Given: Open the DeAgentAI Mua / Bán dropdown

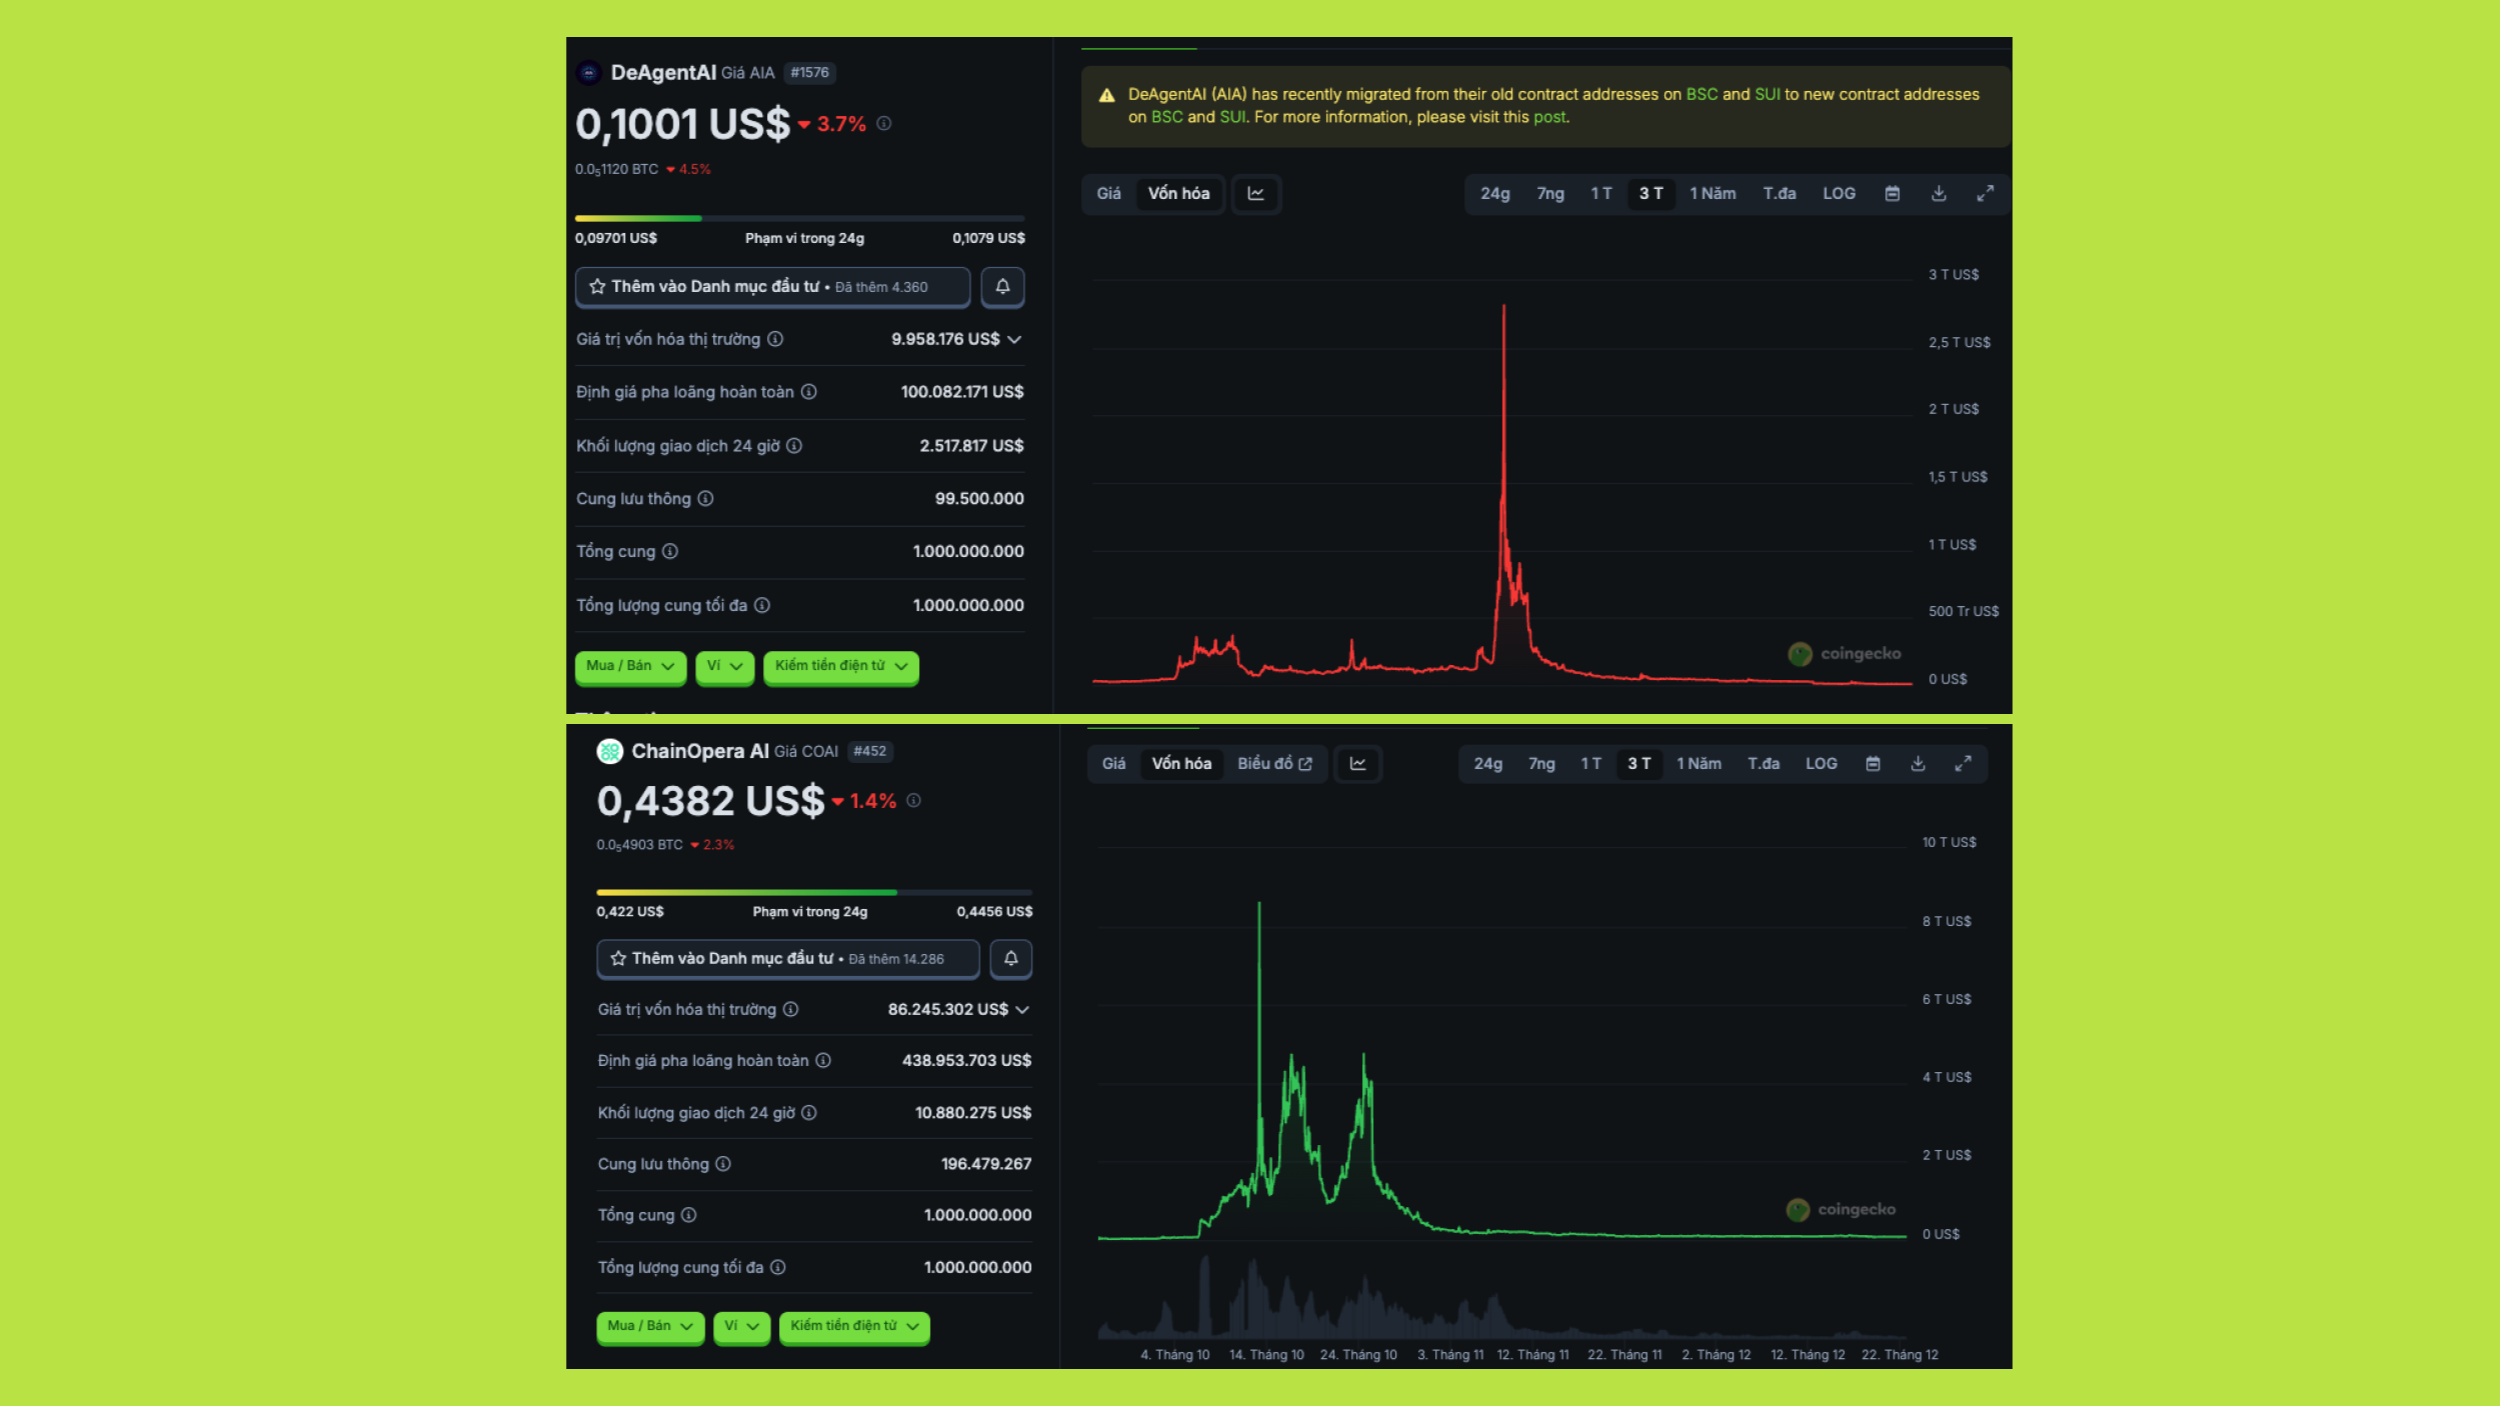Looking at the screenshot, I should coord(630,666).
